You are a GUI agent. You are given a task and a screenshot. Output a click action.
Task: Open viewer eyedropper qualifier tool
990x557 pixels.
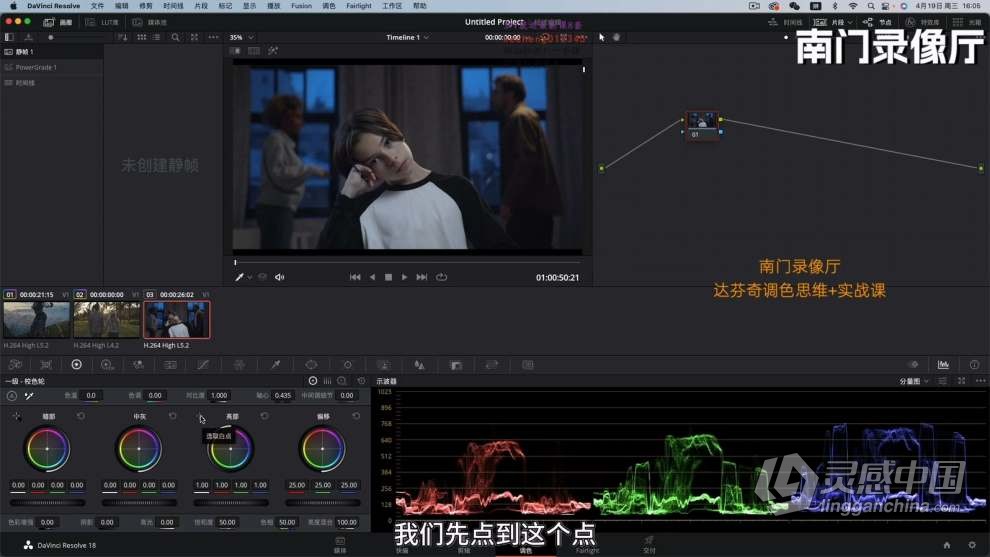pyautogui.click(x=239, y=277)
